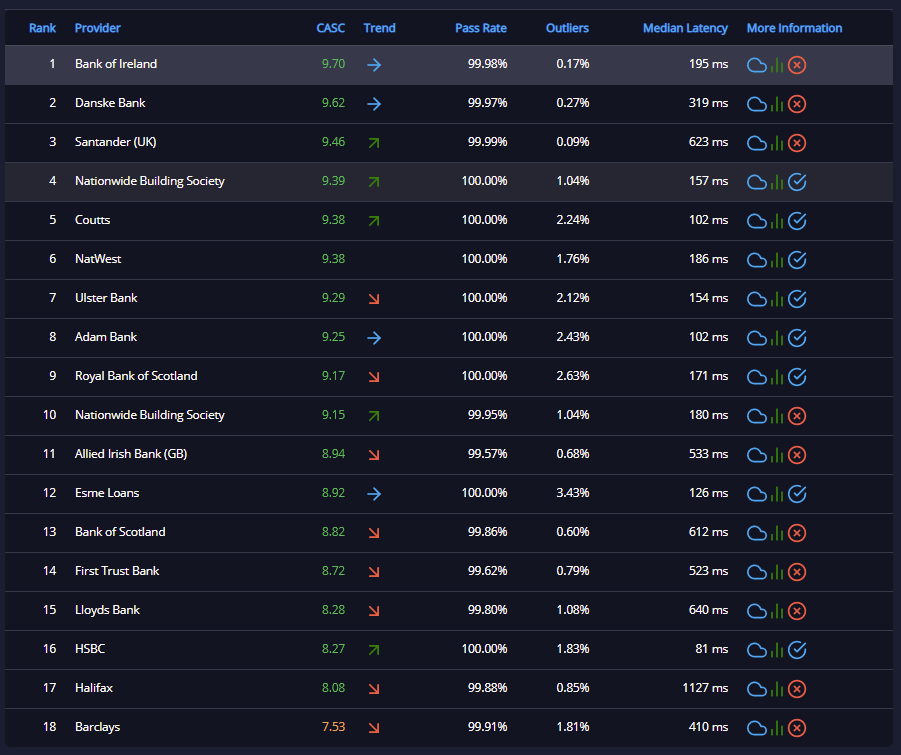901x755 pixels.
Task: Click Bank of Scotland CASC score 8.82
Action: [x=333, y=532]
